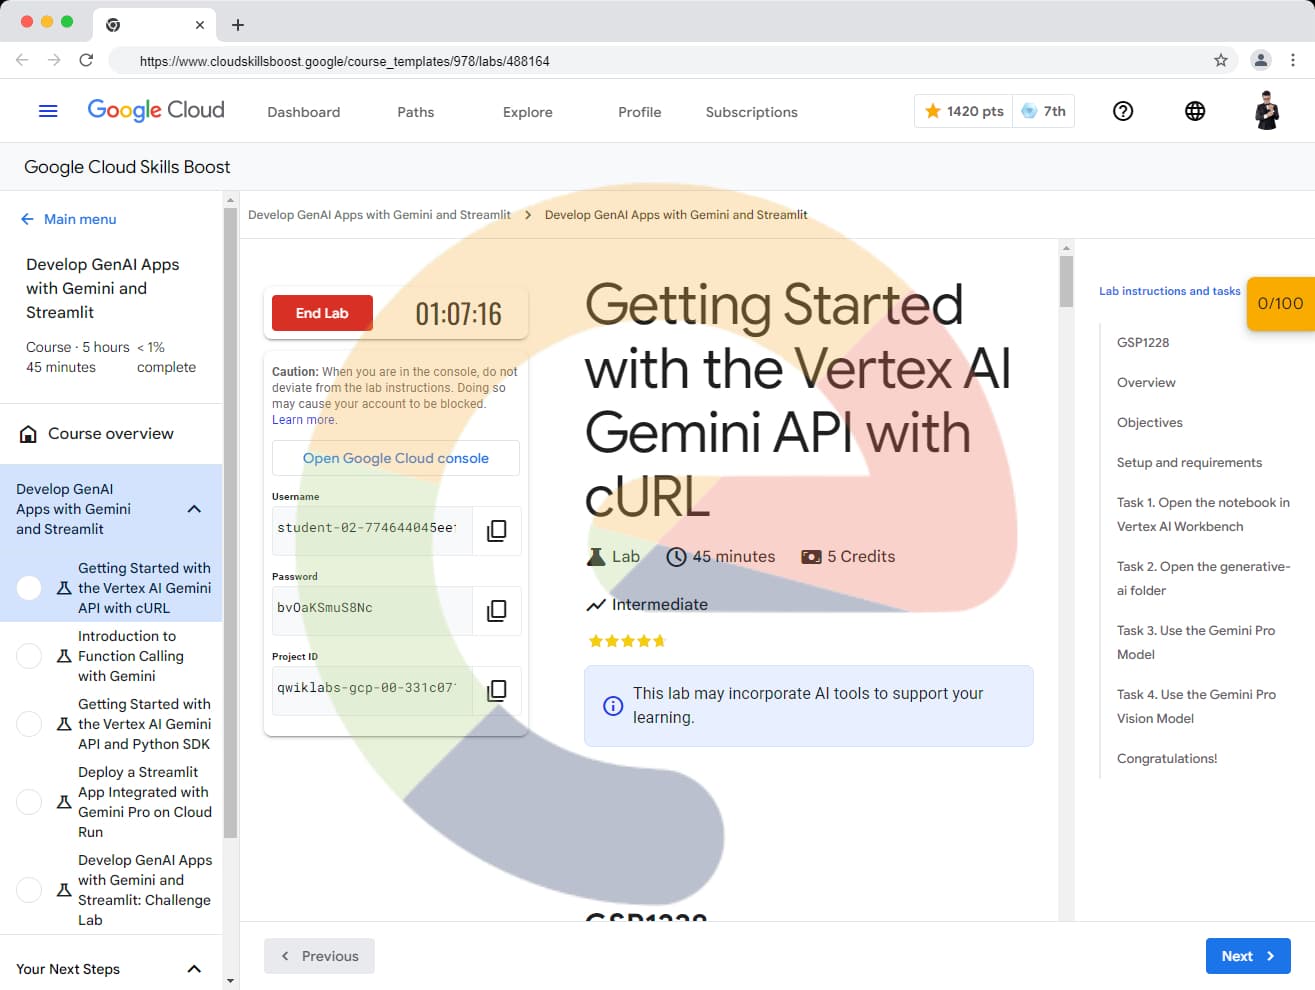The height and width of the screenshot is (990, 1315).
Task: Click the star icon next to 1420 pts
Action: [933, 111]
